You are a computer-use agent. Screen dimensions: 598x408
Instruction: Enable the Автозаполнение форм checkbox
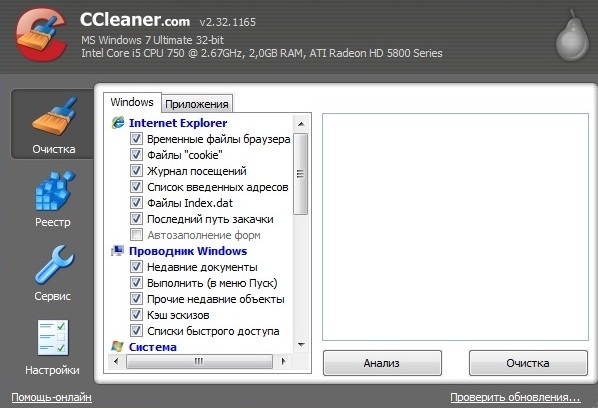[136, 235]
